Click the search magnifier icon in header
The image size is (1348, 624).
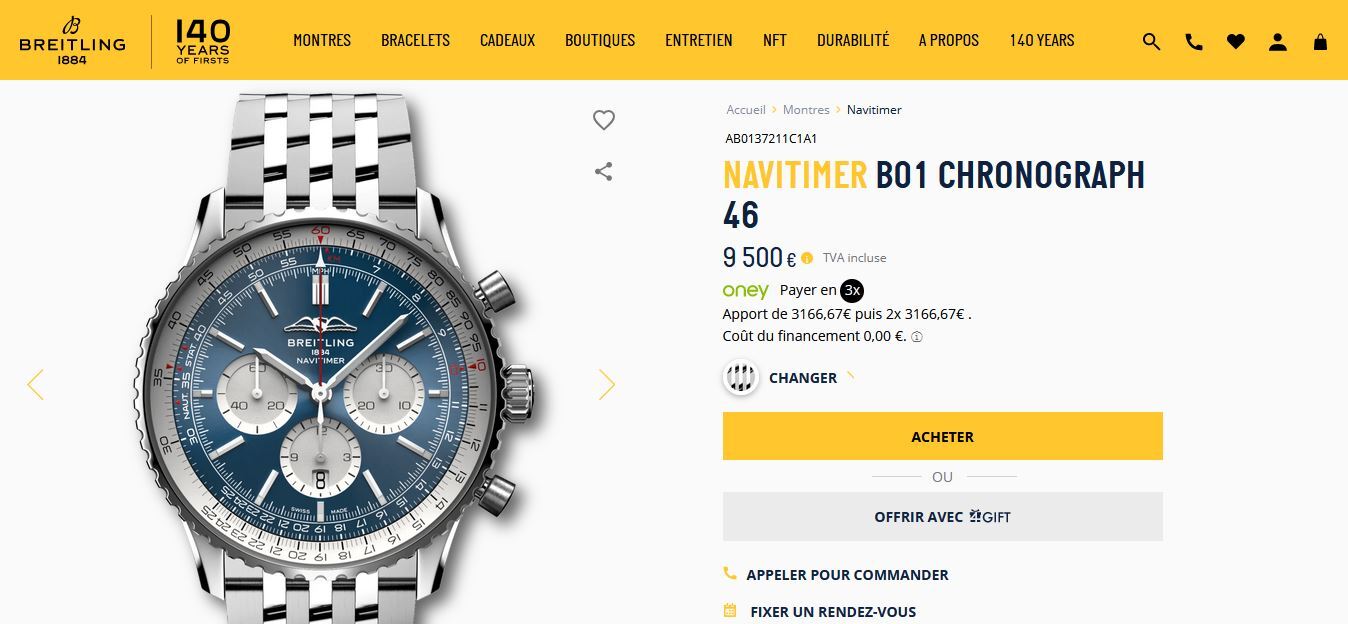pyautogui.click(x=1151, y=41)
